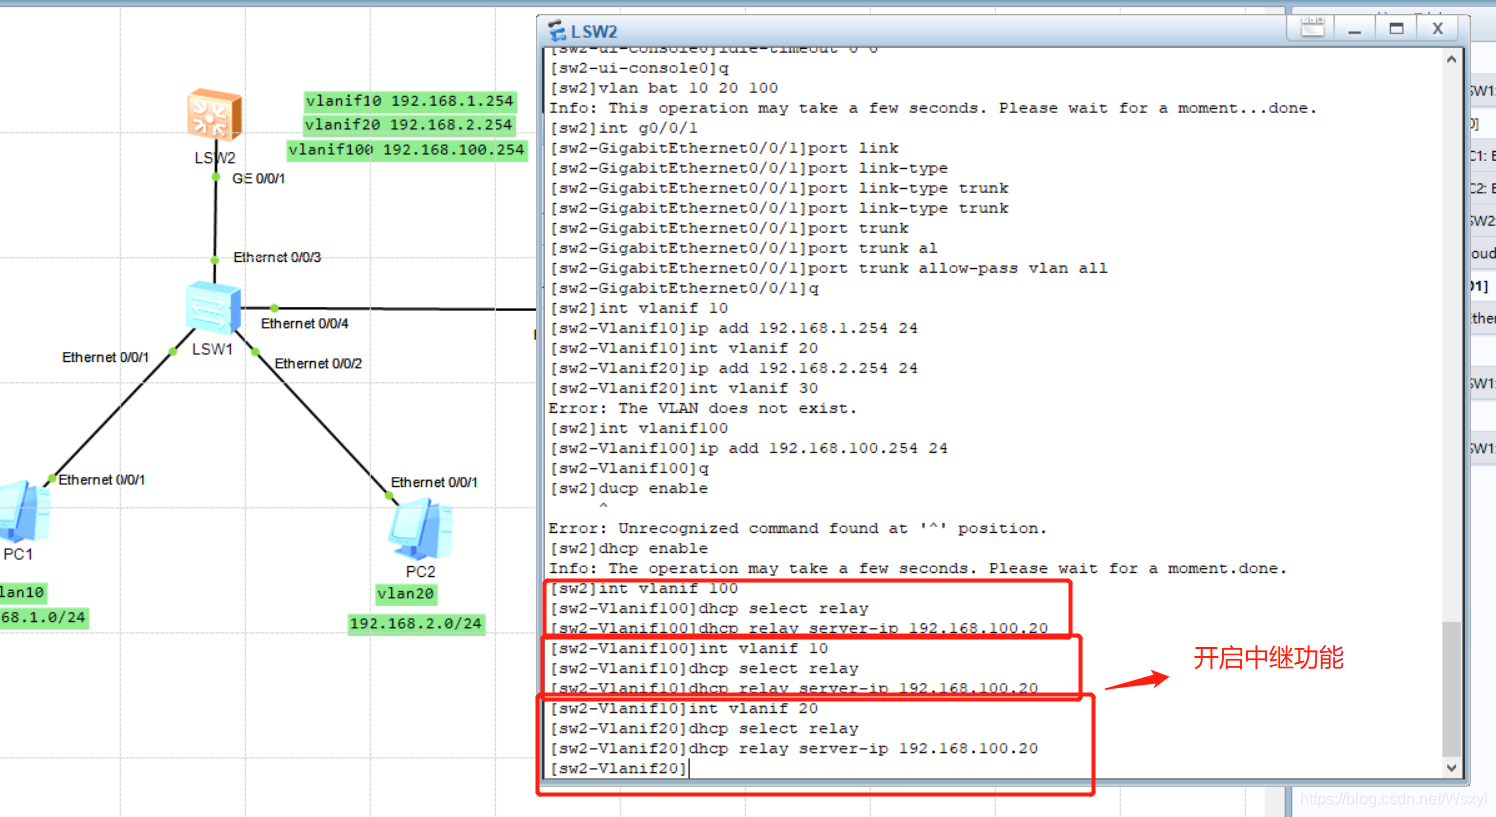Click the '[sw2]int vlanif100' line

click(x=638, y=428)
